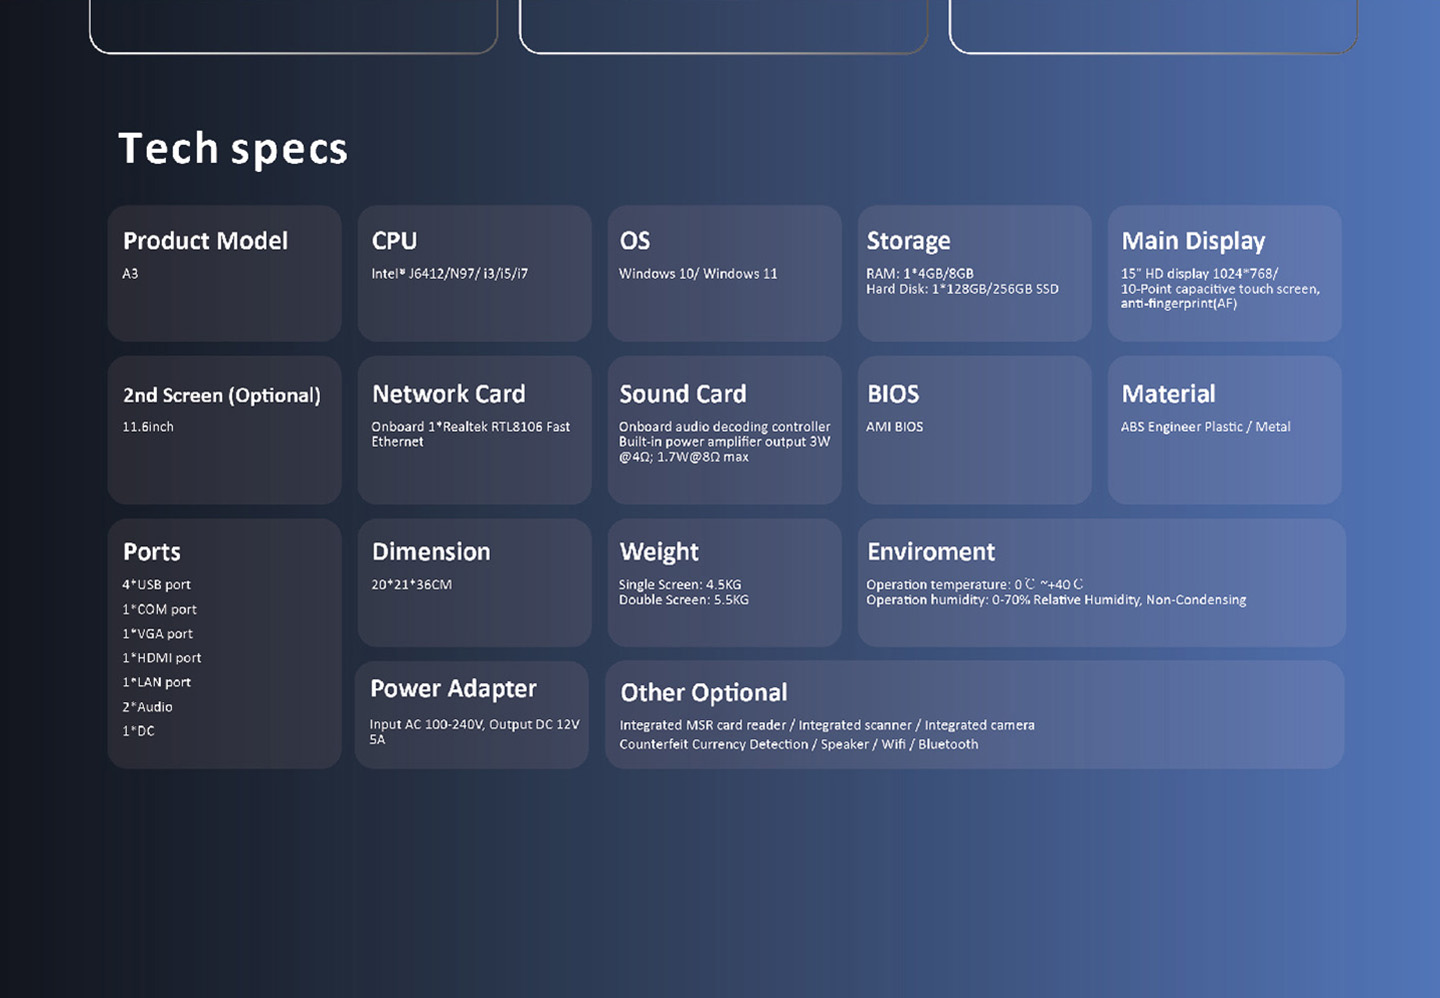Select the 2nd Screen (Optional) card
This screenshot has width=1440, height=998.
(x=224, y=430)
